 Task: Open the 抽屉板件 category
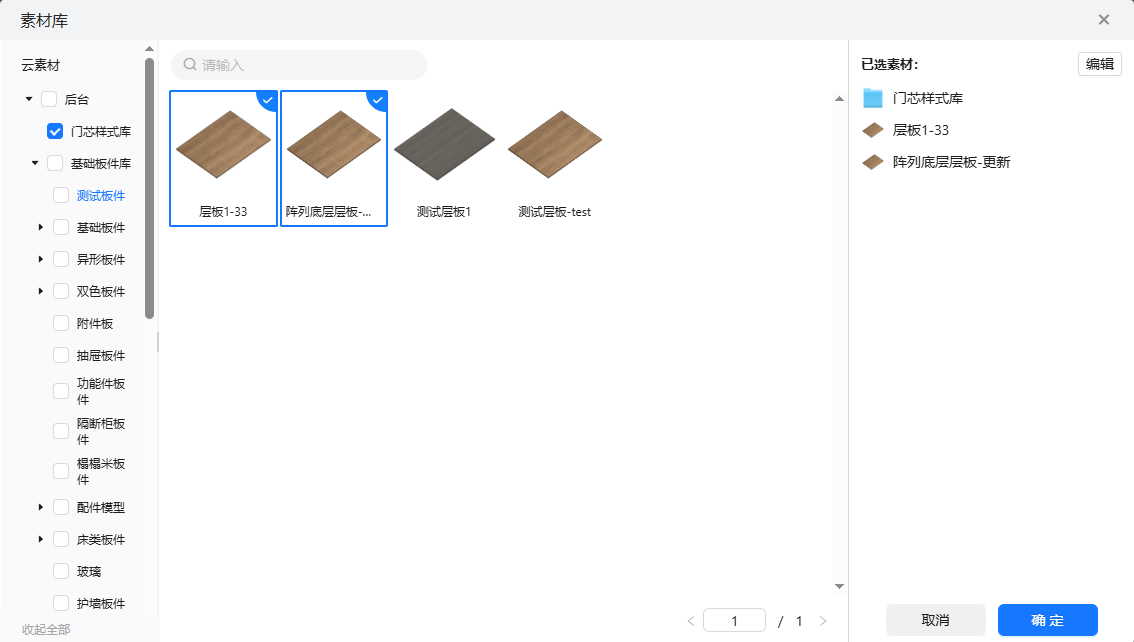[101, 355]
